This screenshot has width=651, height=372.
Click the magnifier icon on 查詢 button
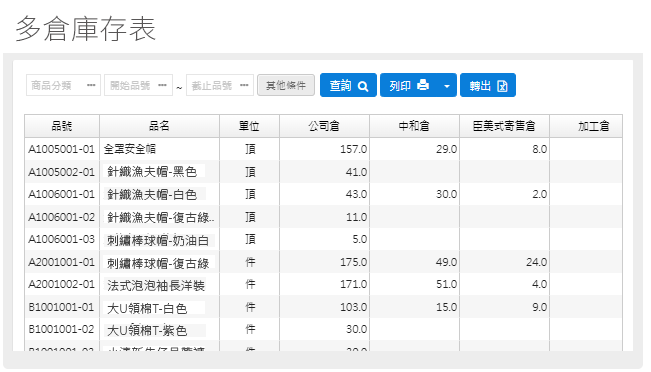[363, 86]
